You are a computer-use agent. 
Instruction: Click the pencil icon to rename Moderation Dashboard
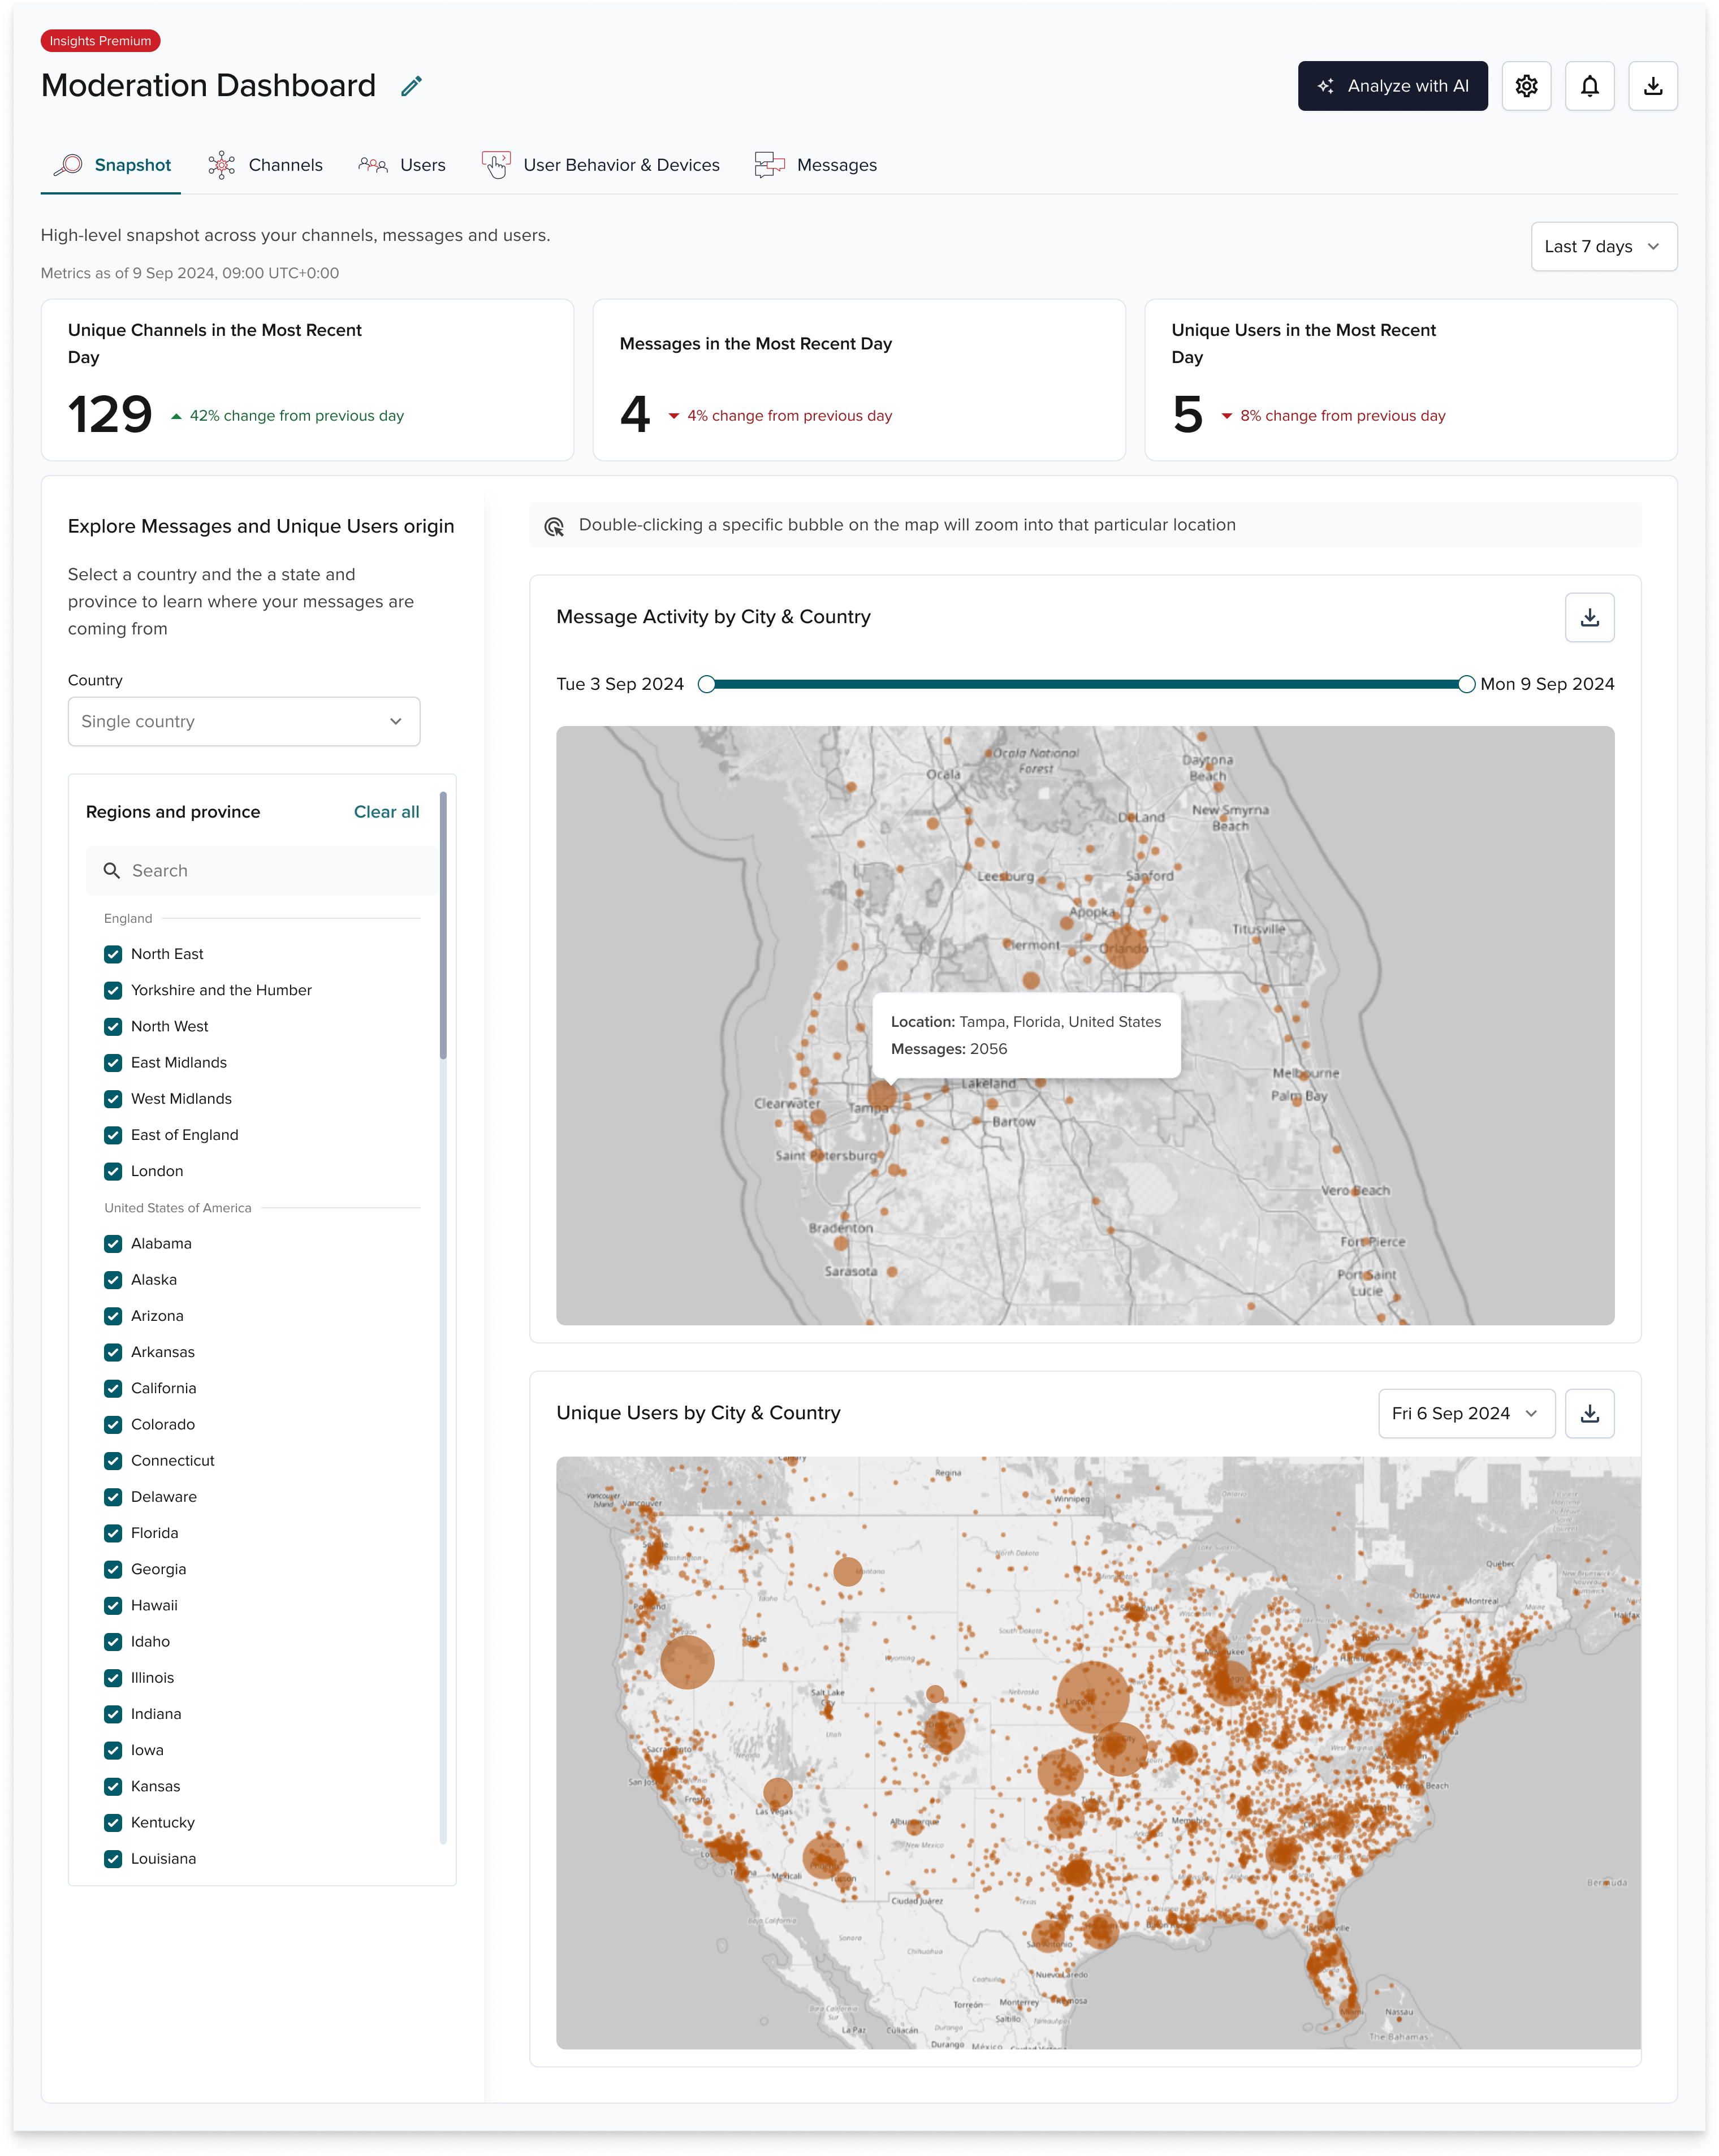411,86
